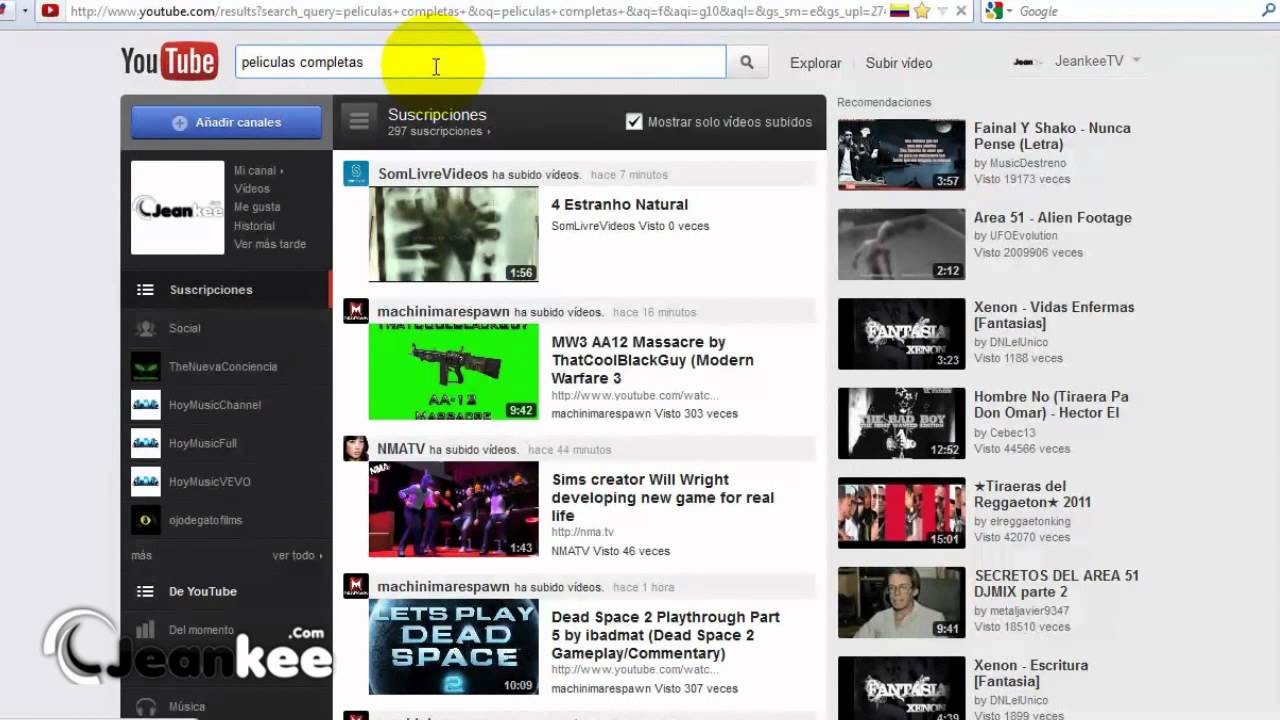
Task: Open the Explorar tab
Action: point(815,63)
